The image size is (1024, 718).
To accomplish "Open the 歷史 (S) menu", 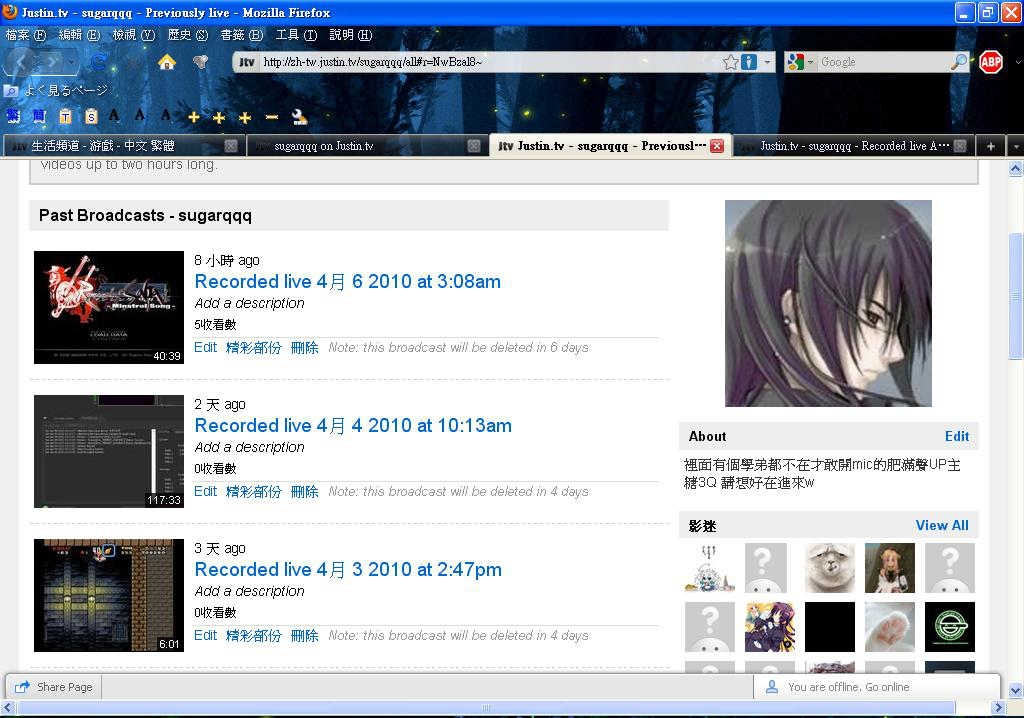I will click(x=187, y=35).
